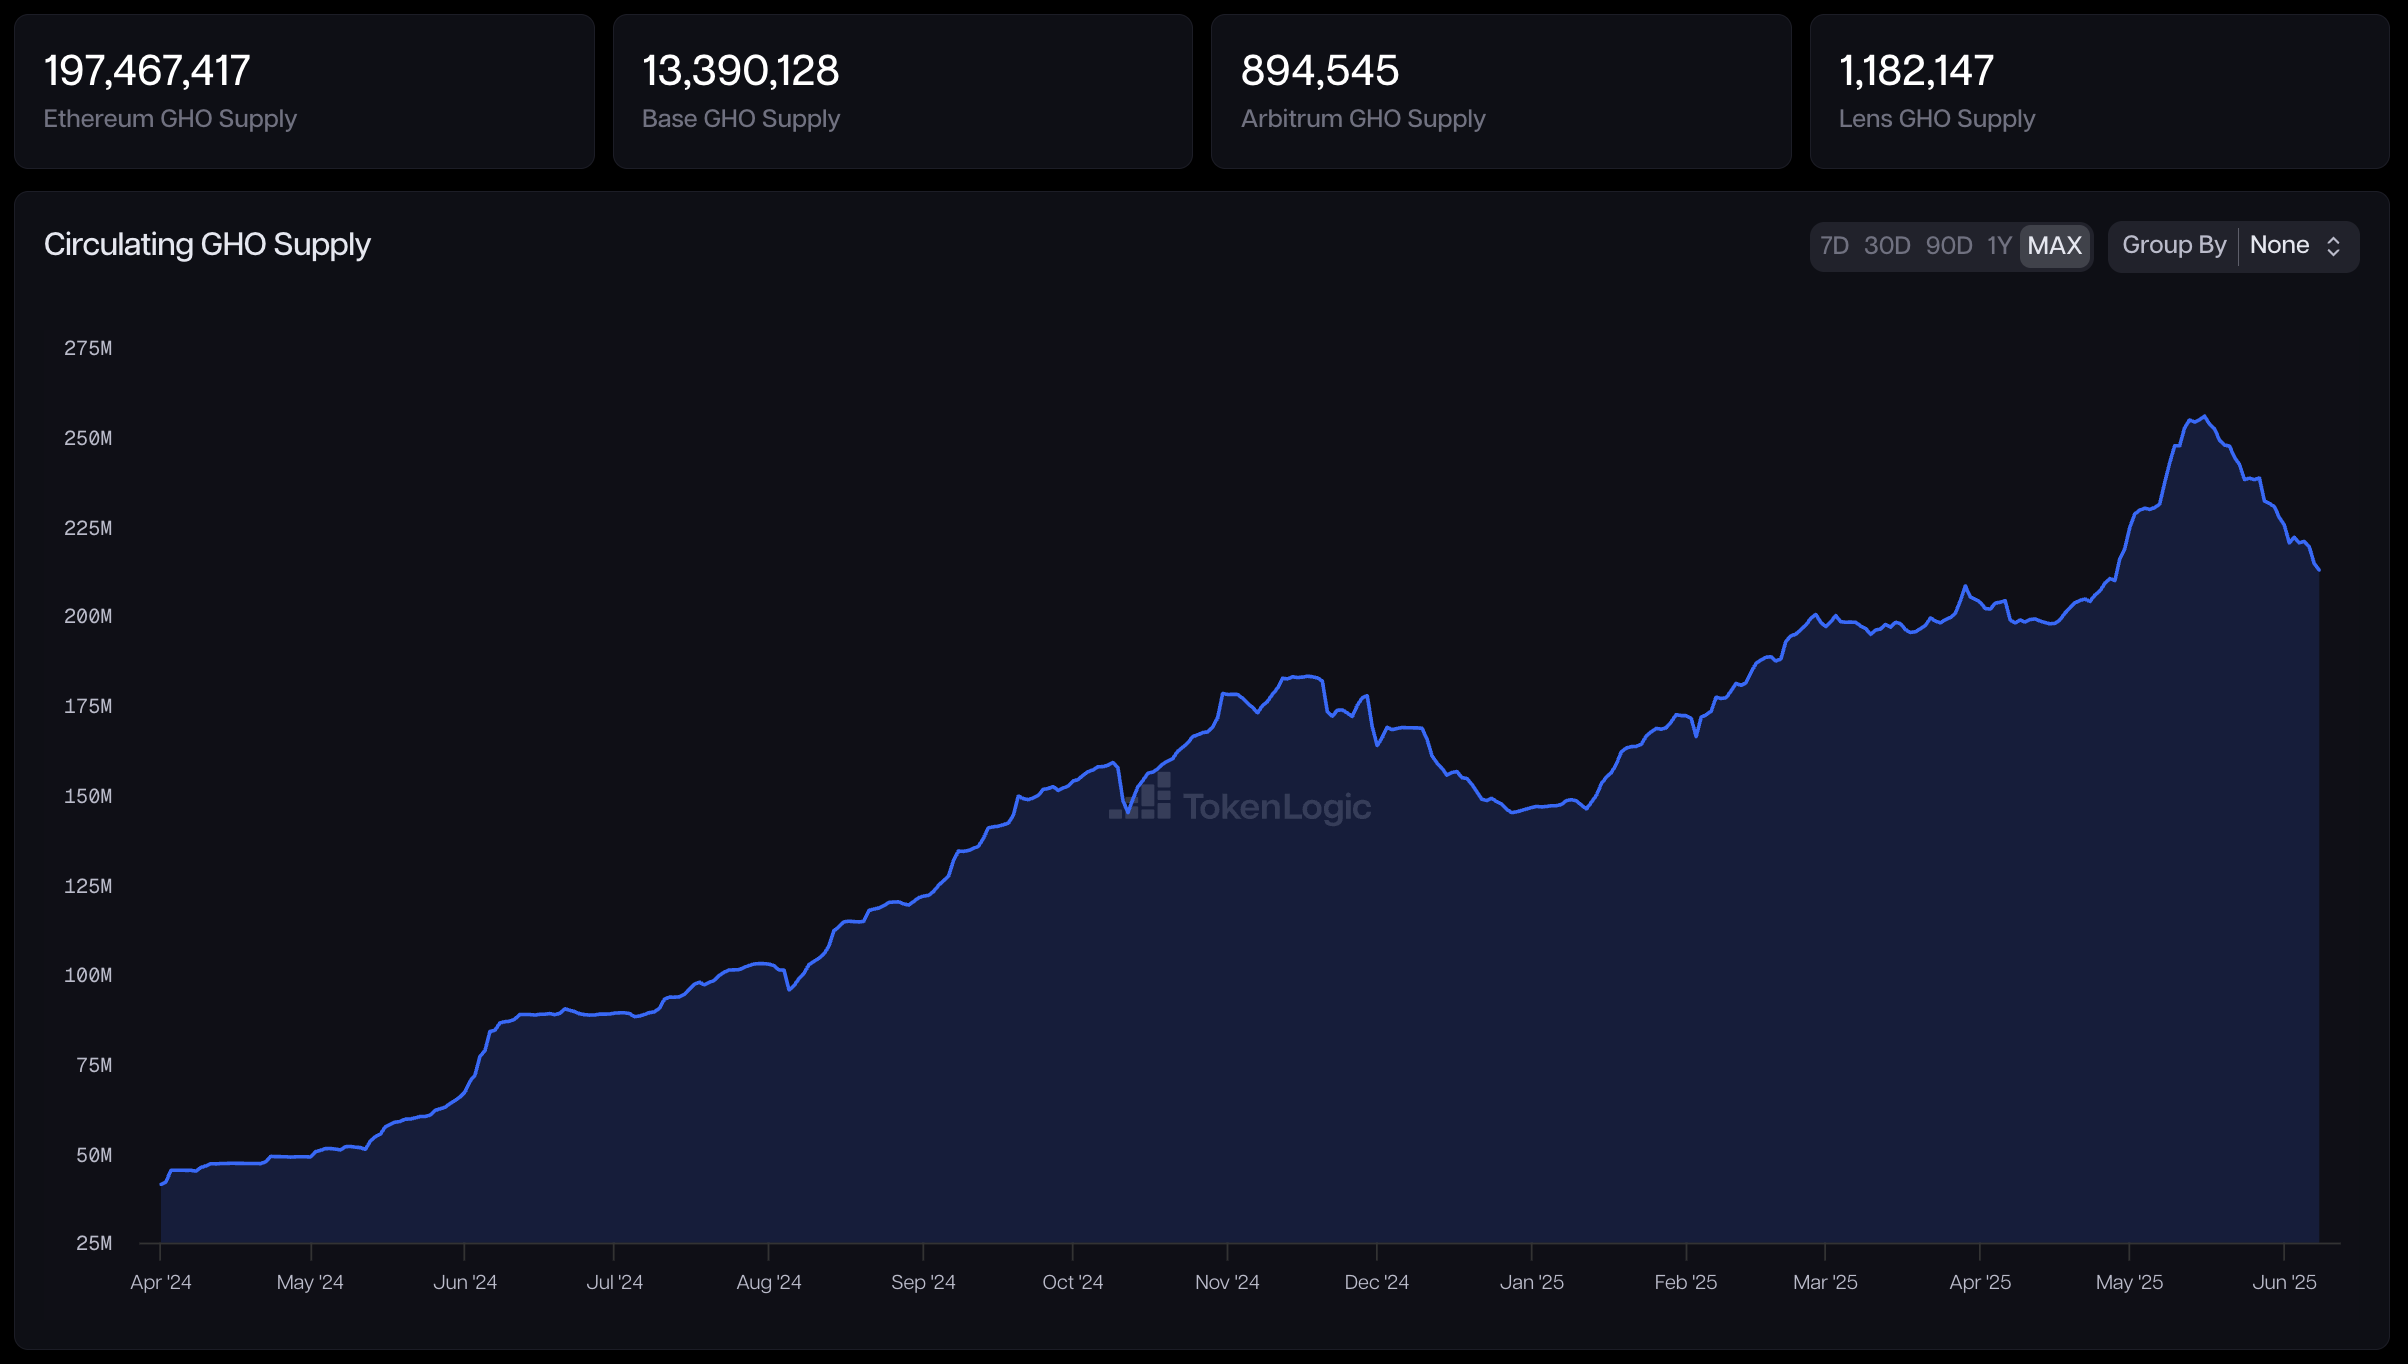
Task: Switch on the 90D time range
Action: tap(1947, 245)
